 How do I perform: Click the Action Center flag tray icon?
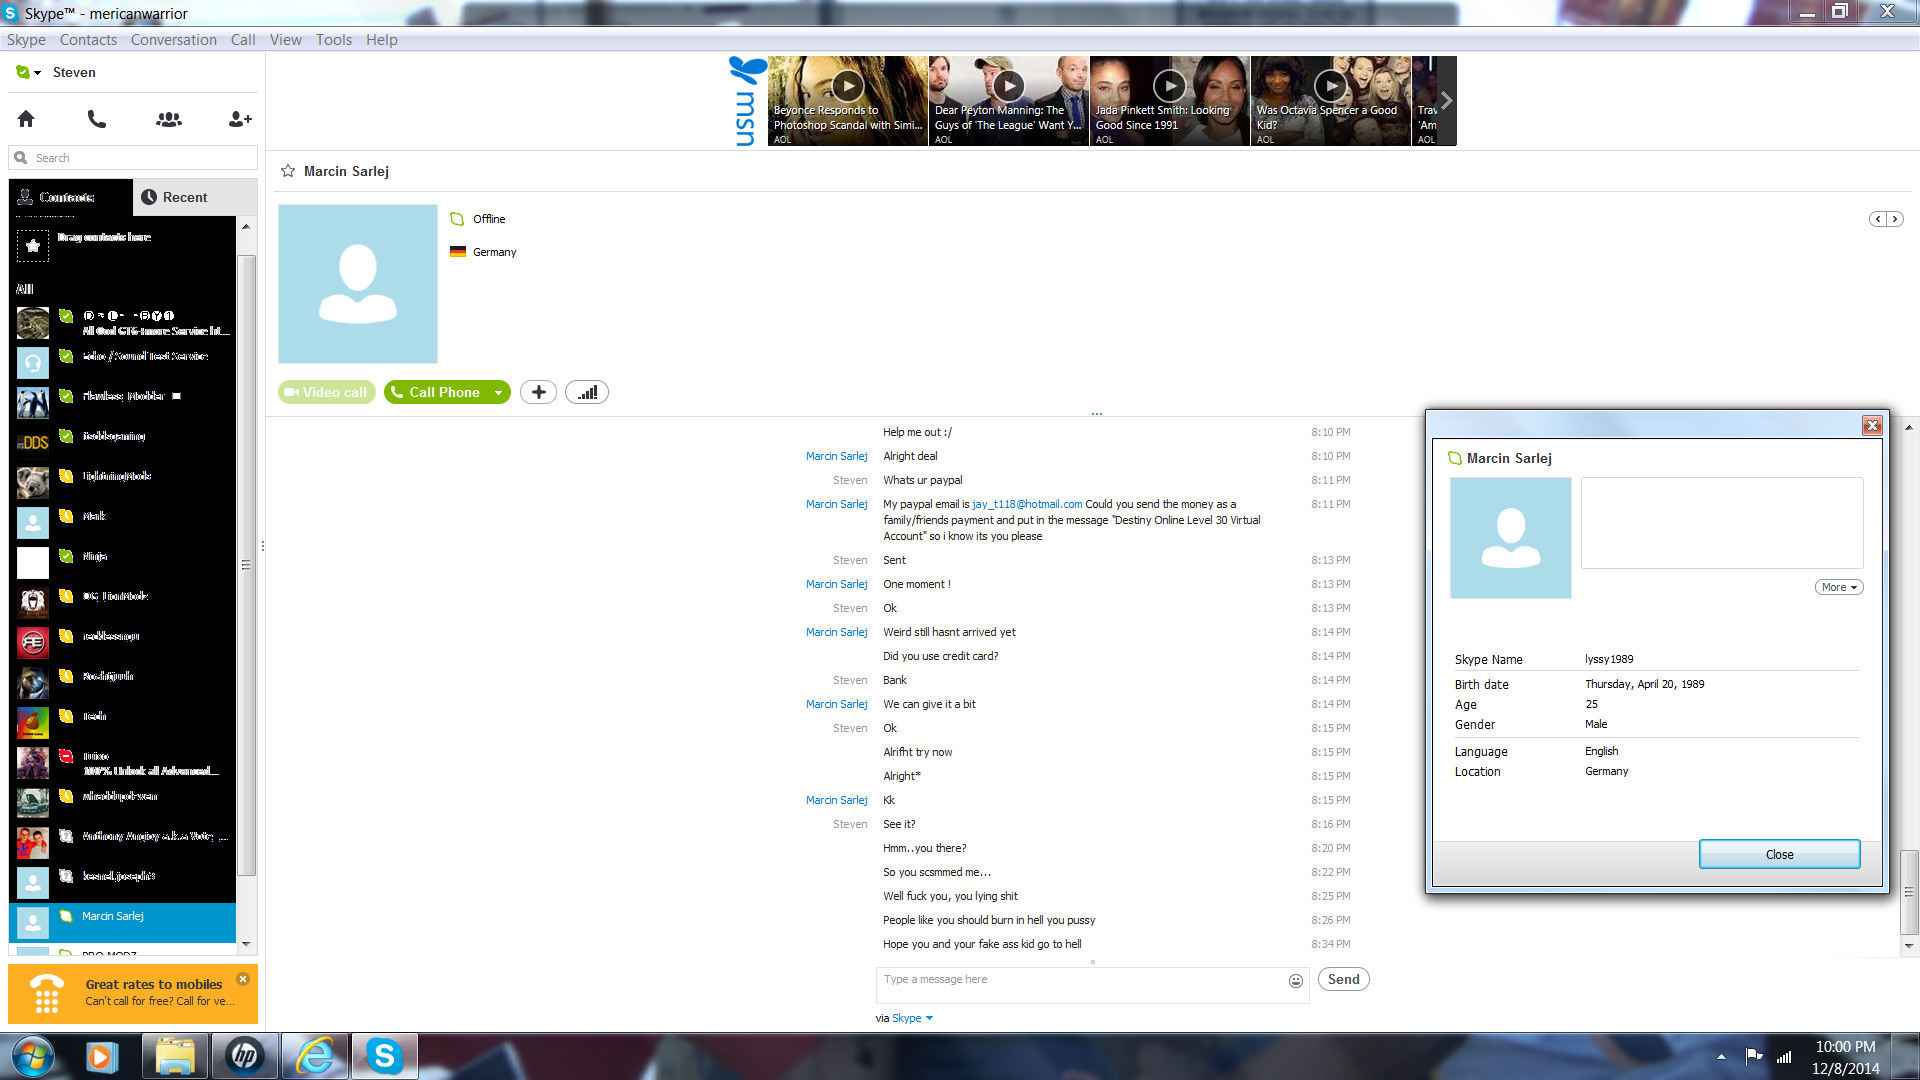click(x=1754, y=1056)
